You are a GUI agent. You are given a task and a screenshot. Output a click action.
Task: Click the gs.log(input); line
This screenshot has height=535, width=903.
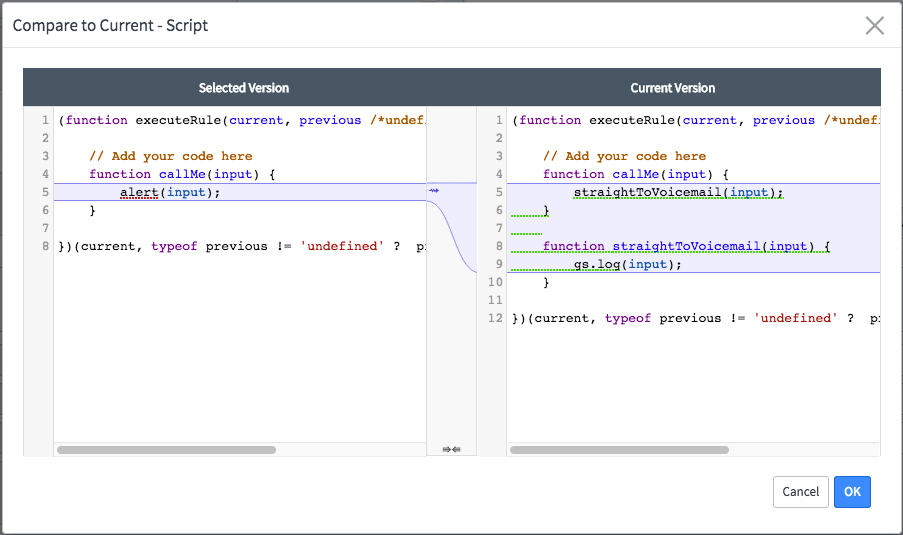pyautogui.click(x=628, y=264)
